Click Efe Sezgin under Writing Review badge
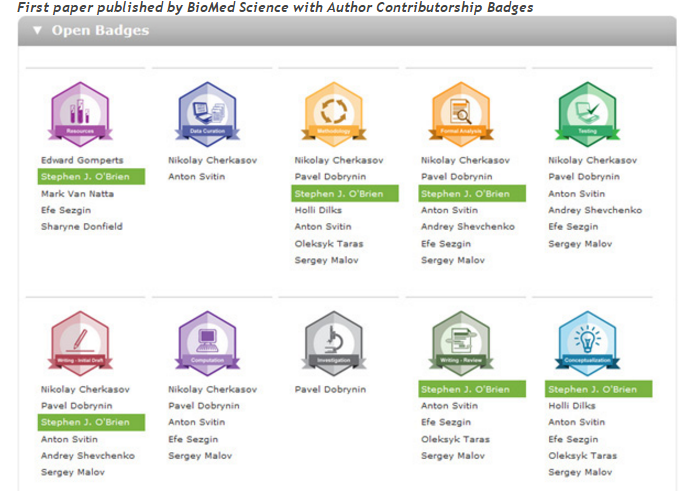Image resolution: width=689 pixels, height=491 pixels. click(446, 422)
